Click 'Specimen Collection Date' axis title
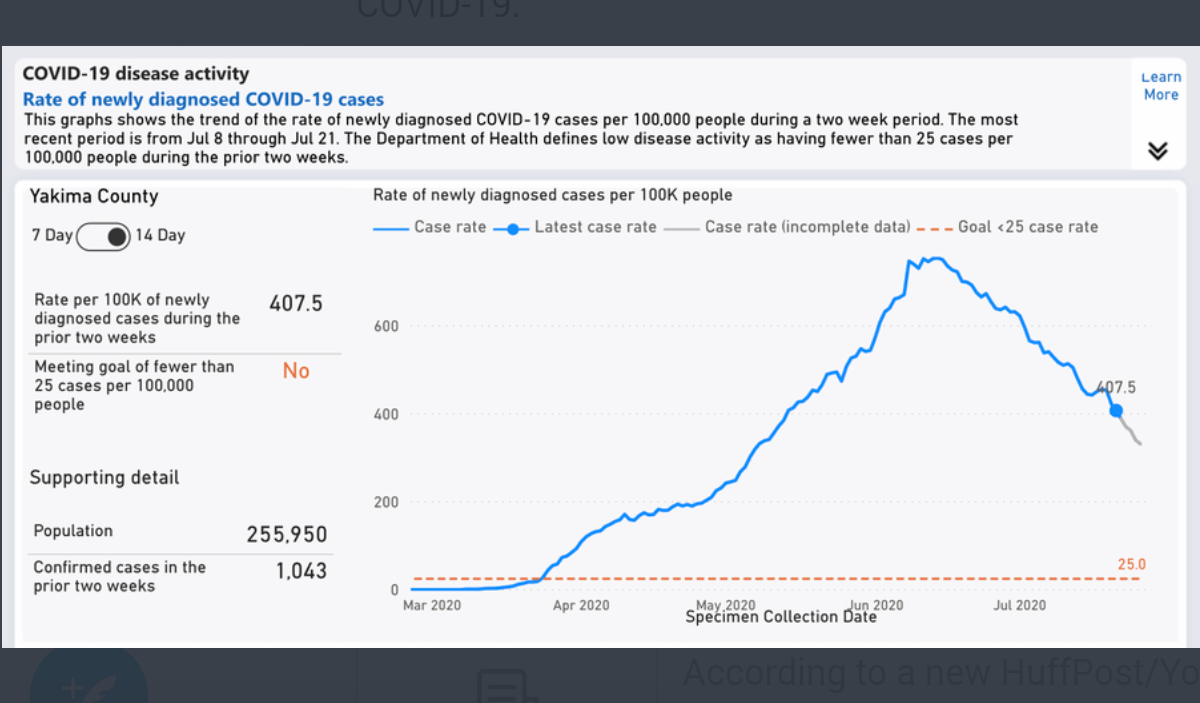 tap(780, 617)
